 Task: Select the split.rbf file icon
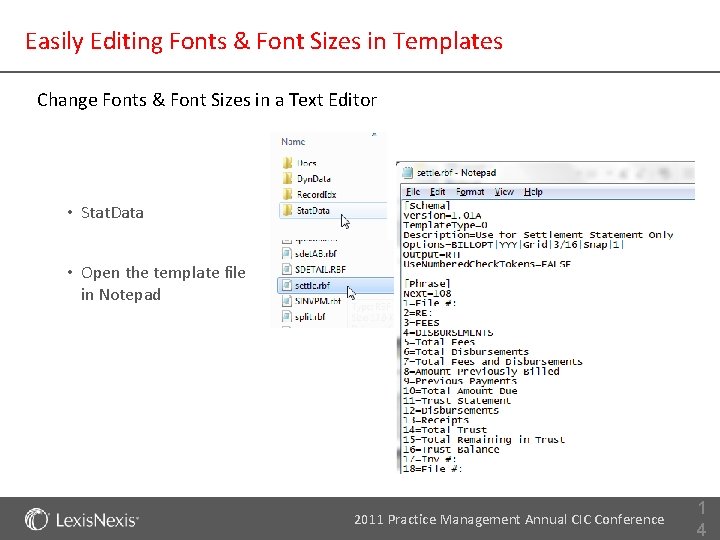(x=287, y=316)
